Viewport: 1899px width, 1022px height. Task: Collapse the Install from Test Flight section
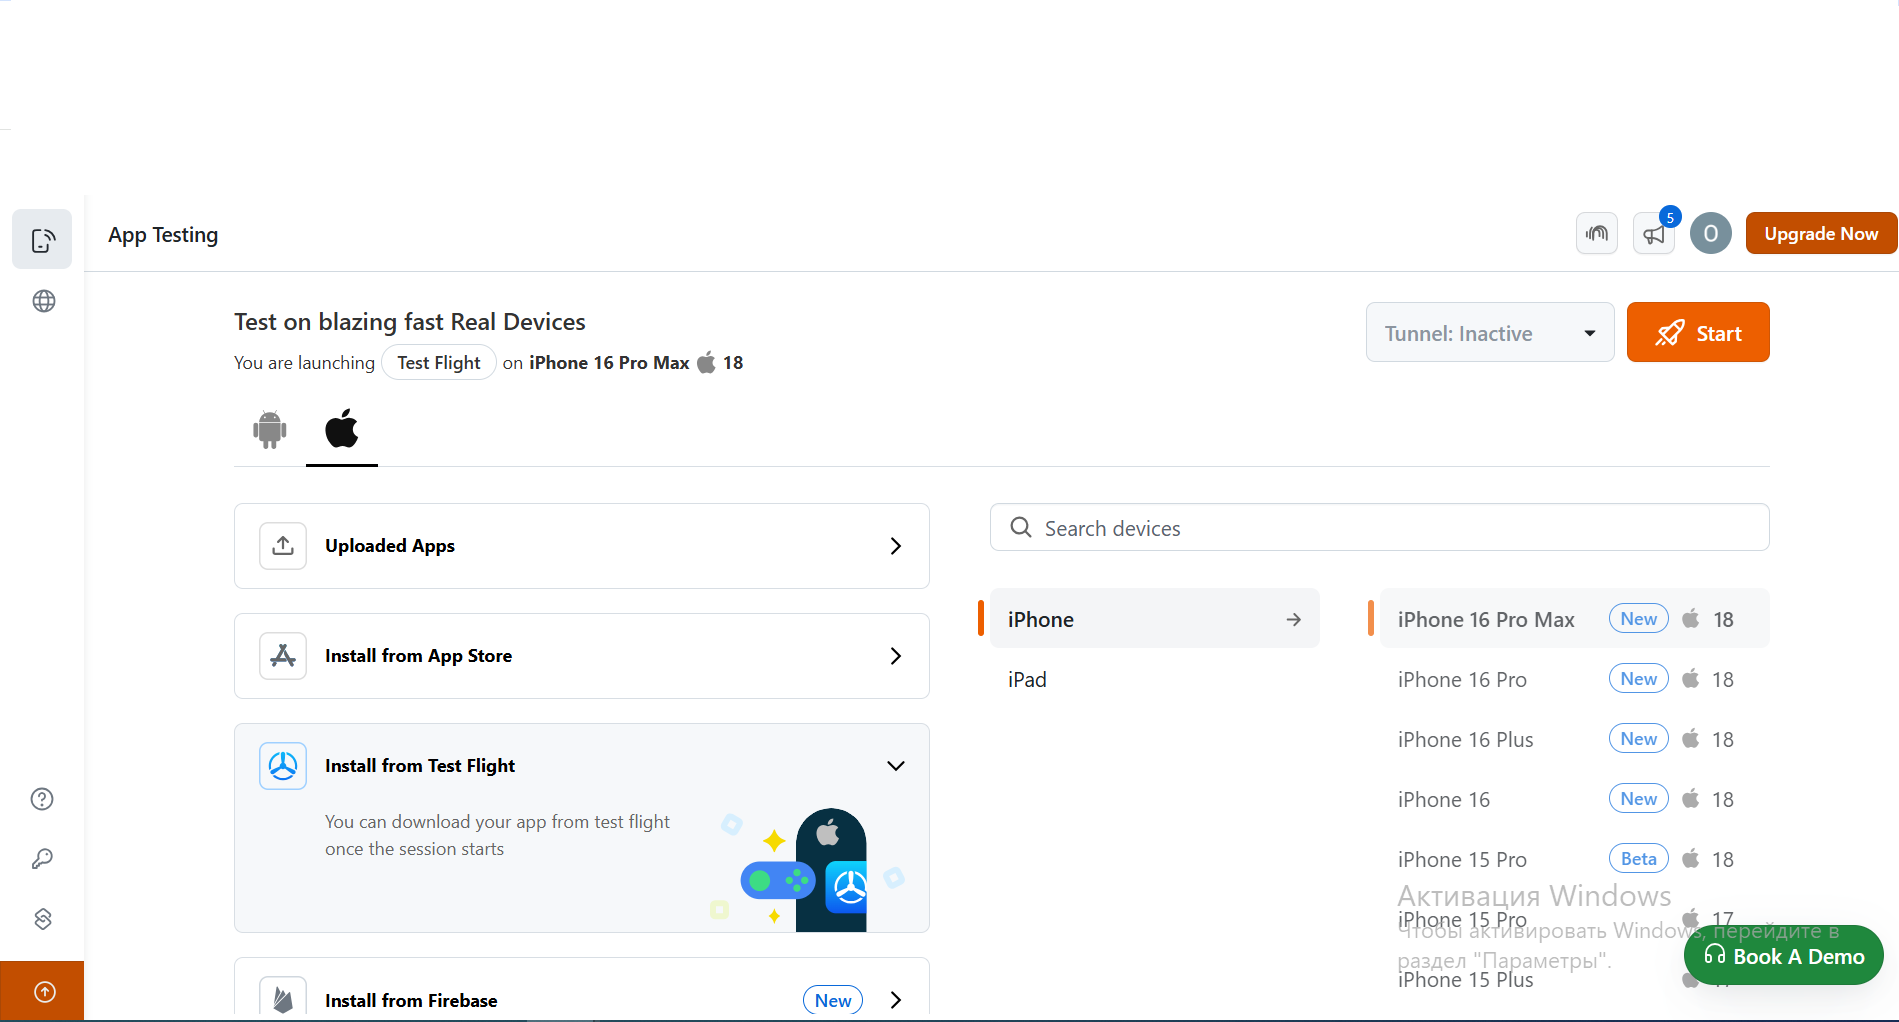(895, 766)
